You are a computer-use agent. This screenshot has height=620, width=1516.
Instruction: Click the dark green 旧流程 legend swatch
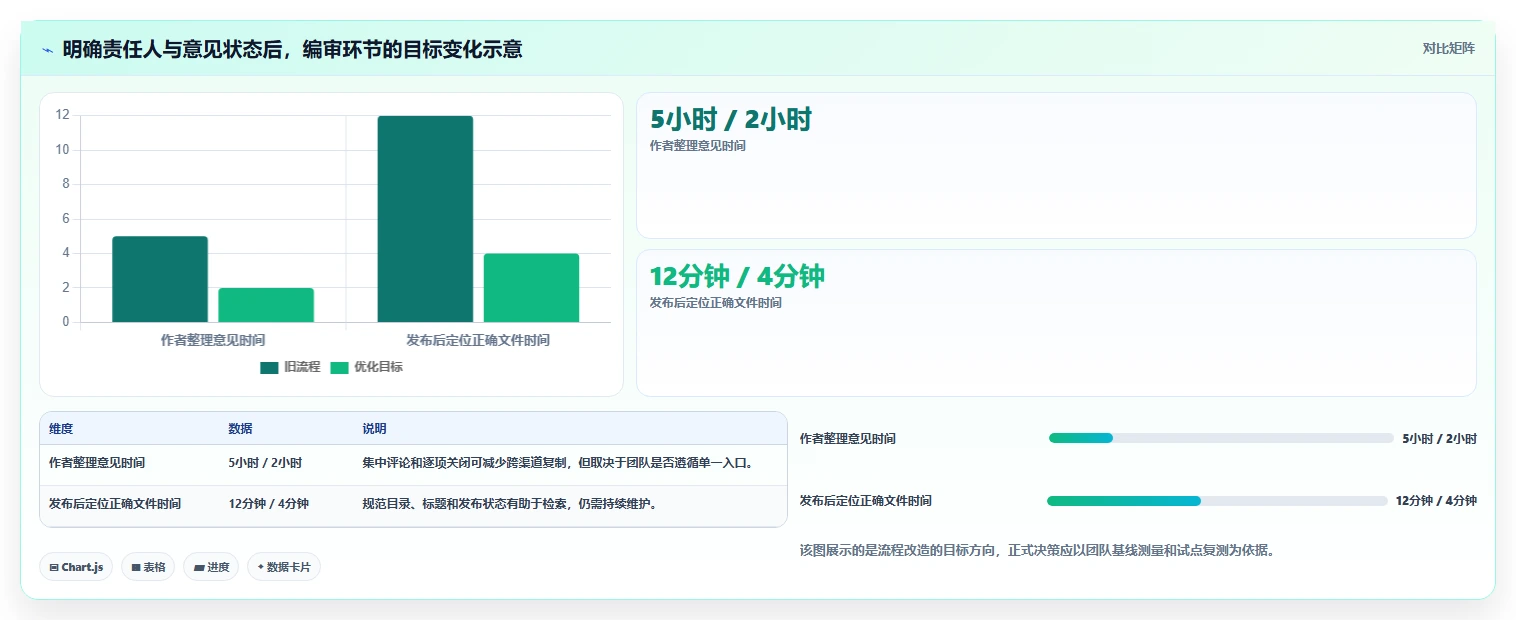[x=269, y=367]
